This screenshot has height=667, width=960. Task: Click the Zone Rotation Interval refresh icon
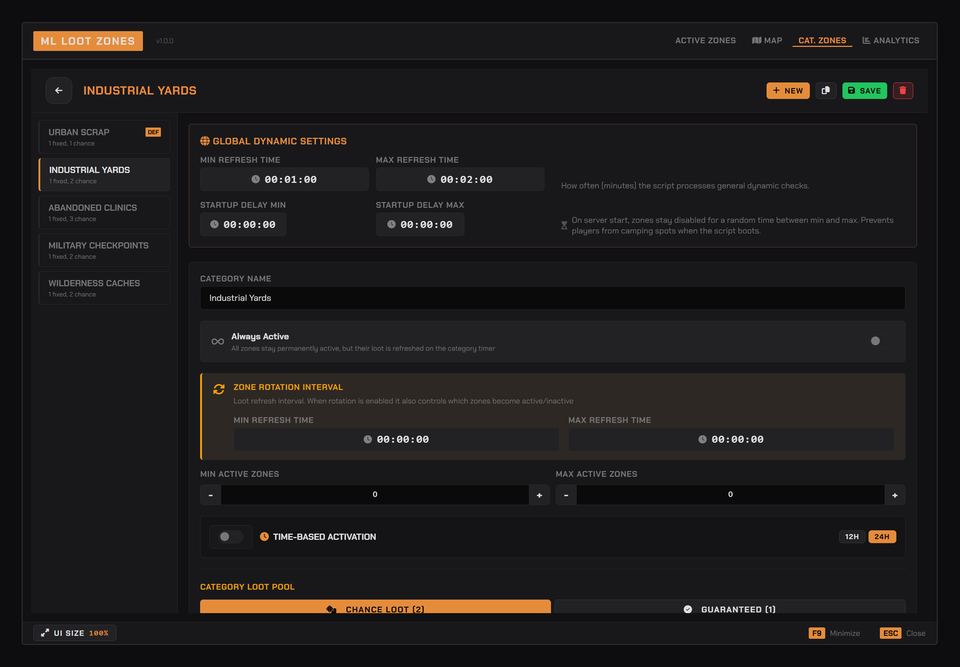(x=219, y=389)
